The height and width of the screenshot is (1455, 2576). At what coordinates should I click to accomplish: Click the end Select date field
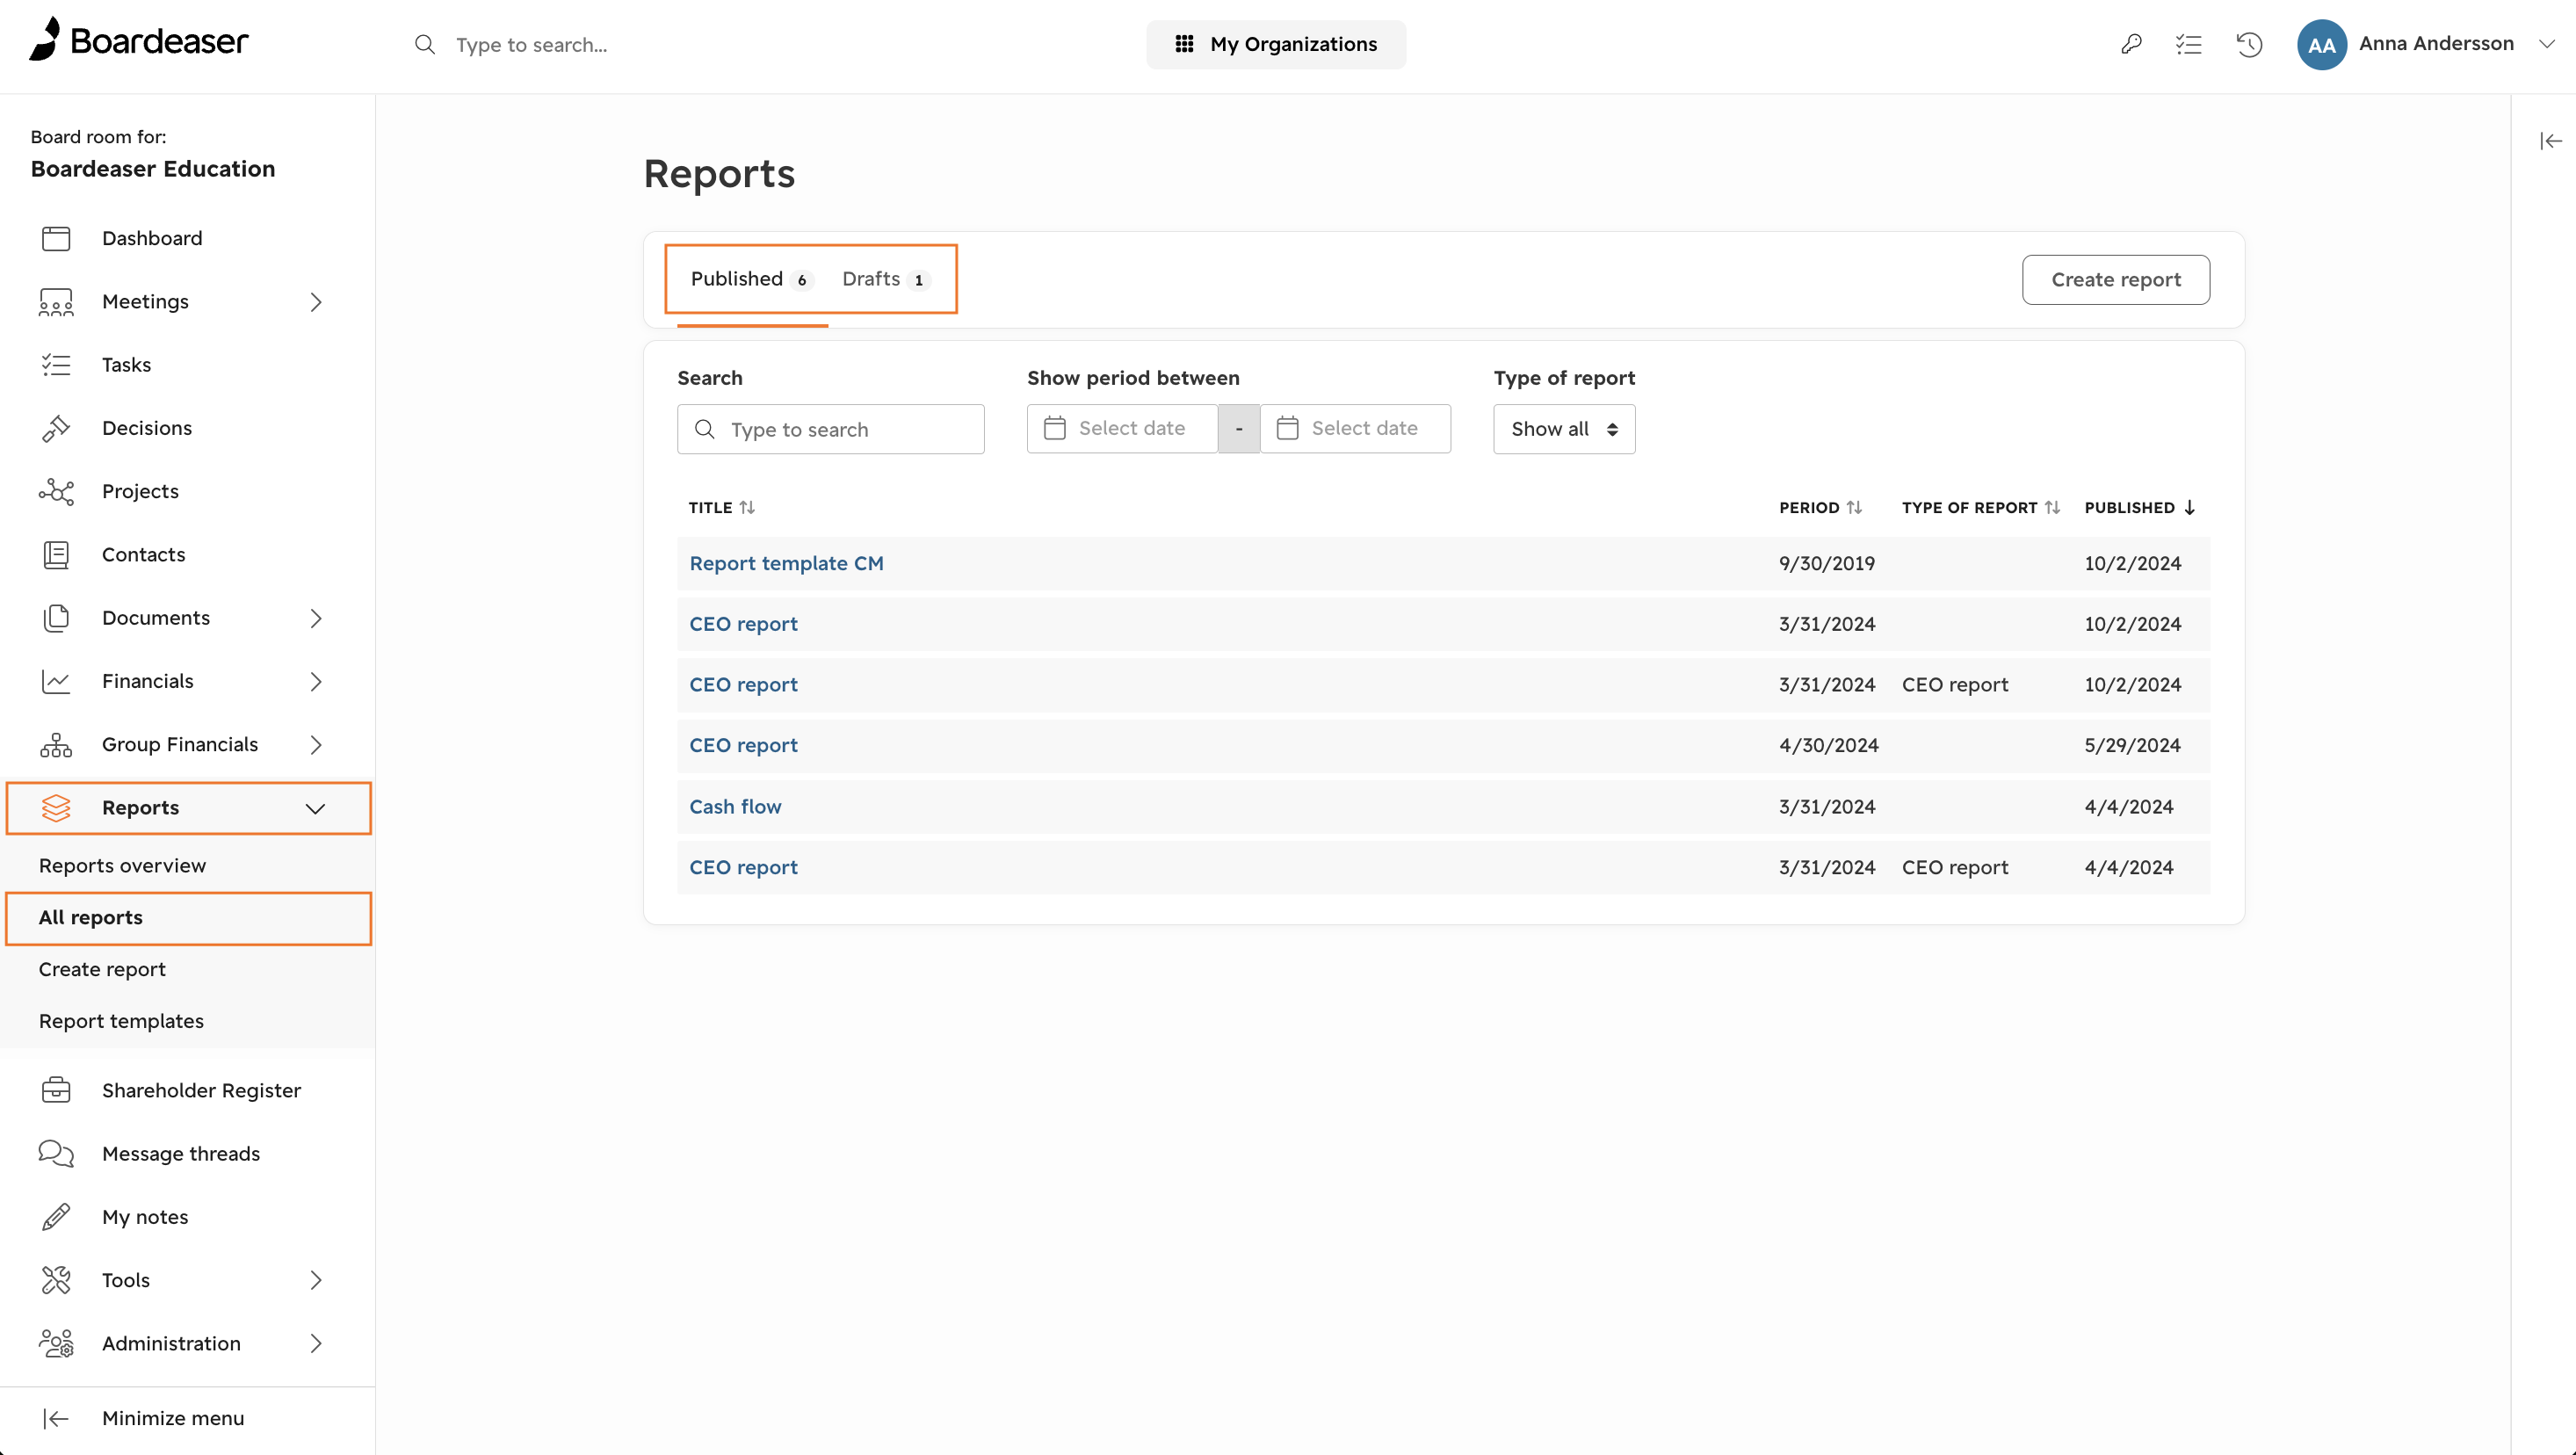tap(1355, 428)
